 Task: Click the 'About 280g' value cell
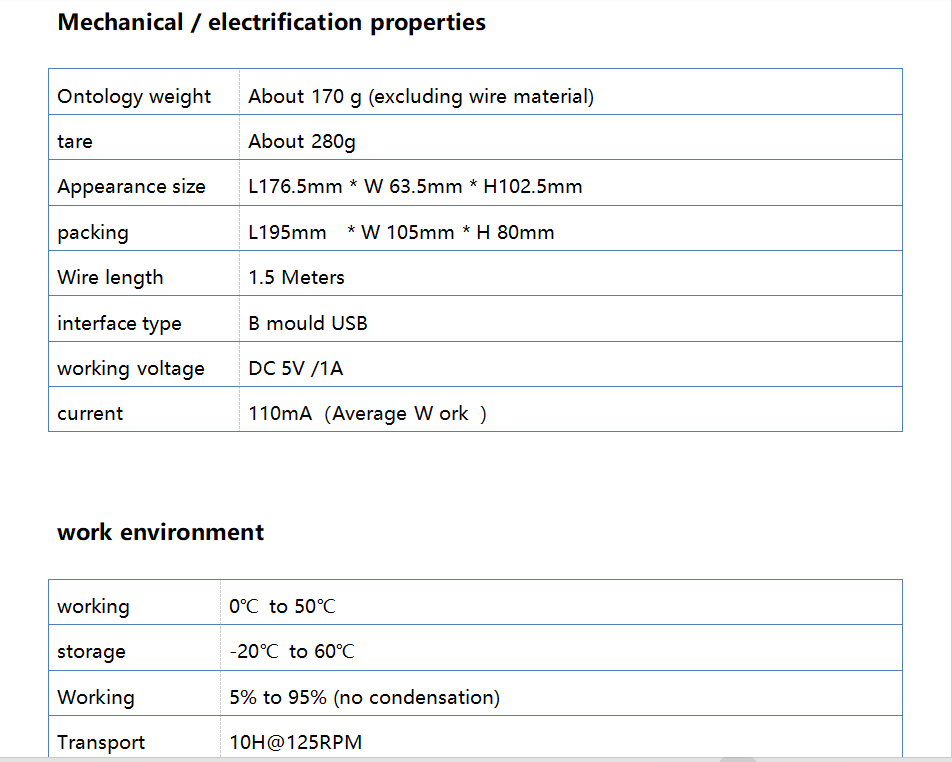[302, 142]
